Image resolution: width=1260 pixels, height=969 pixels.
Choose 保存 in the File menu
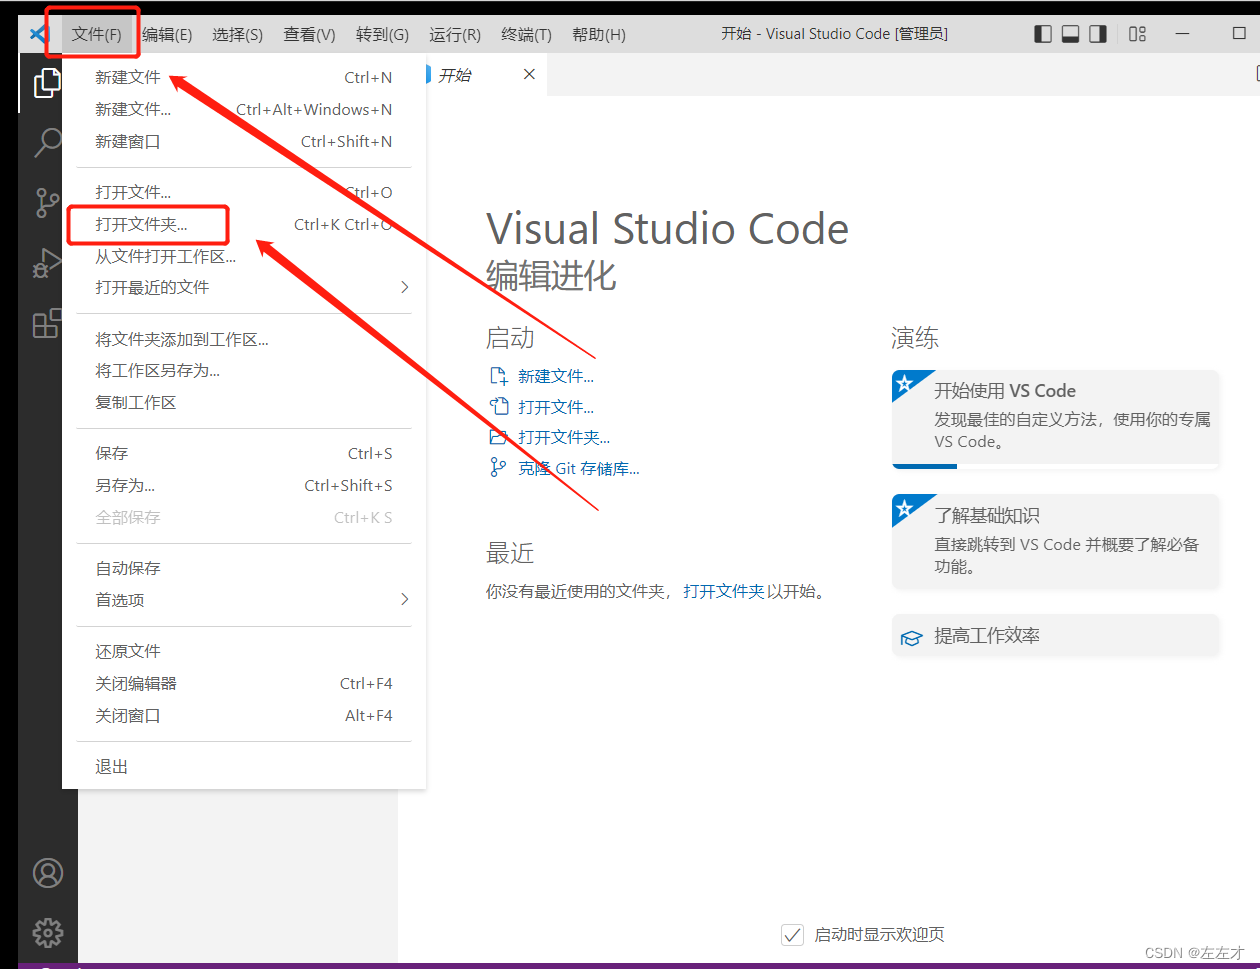pos(244,453)
